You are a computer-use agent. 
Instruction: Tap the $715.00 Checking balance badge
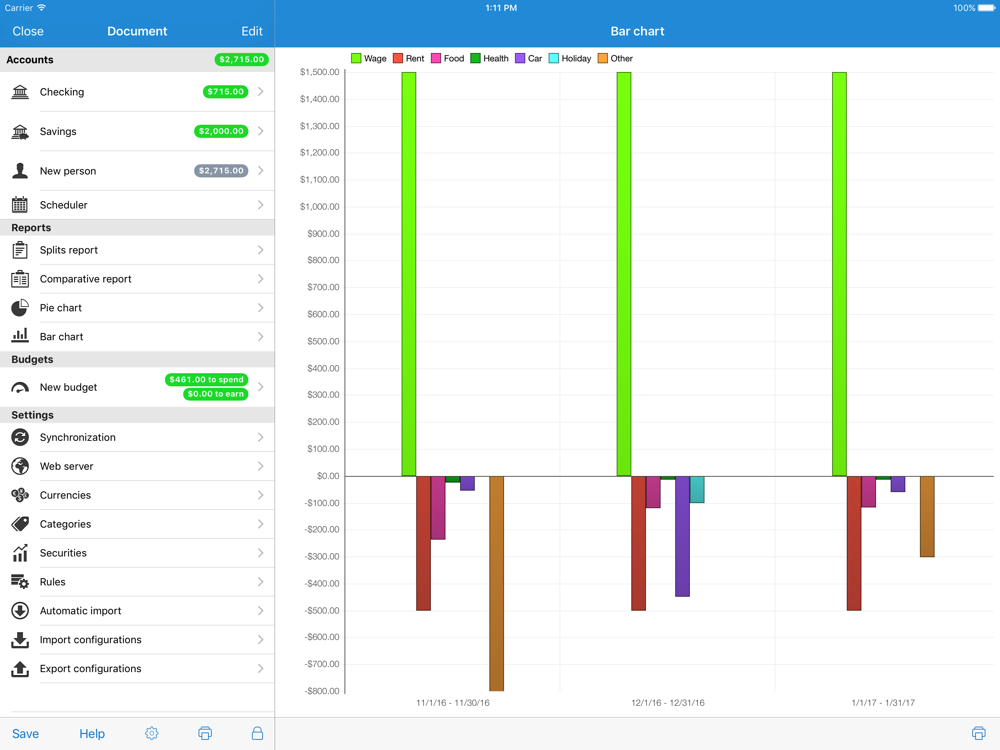225,92
